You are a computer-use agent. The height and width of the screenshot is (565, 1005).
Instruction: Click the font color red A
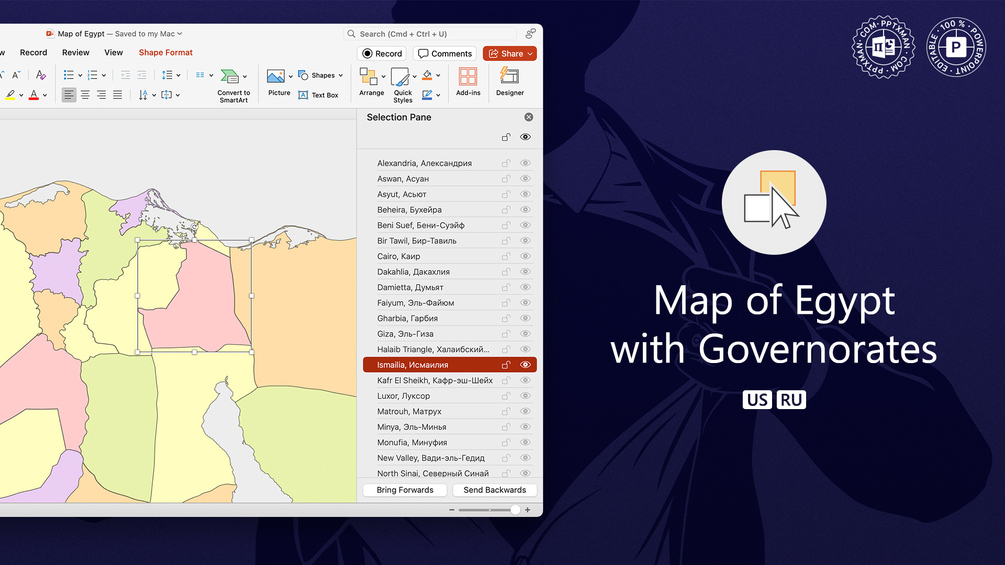coord(34,95)
